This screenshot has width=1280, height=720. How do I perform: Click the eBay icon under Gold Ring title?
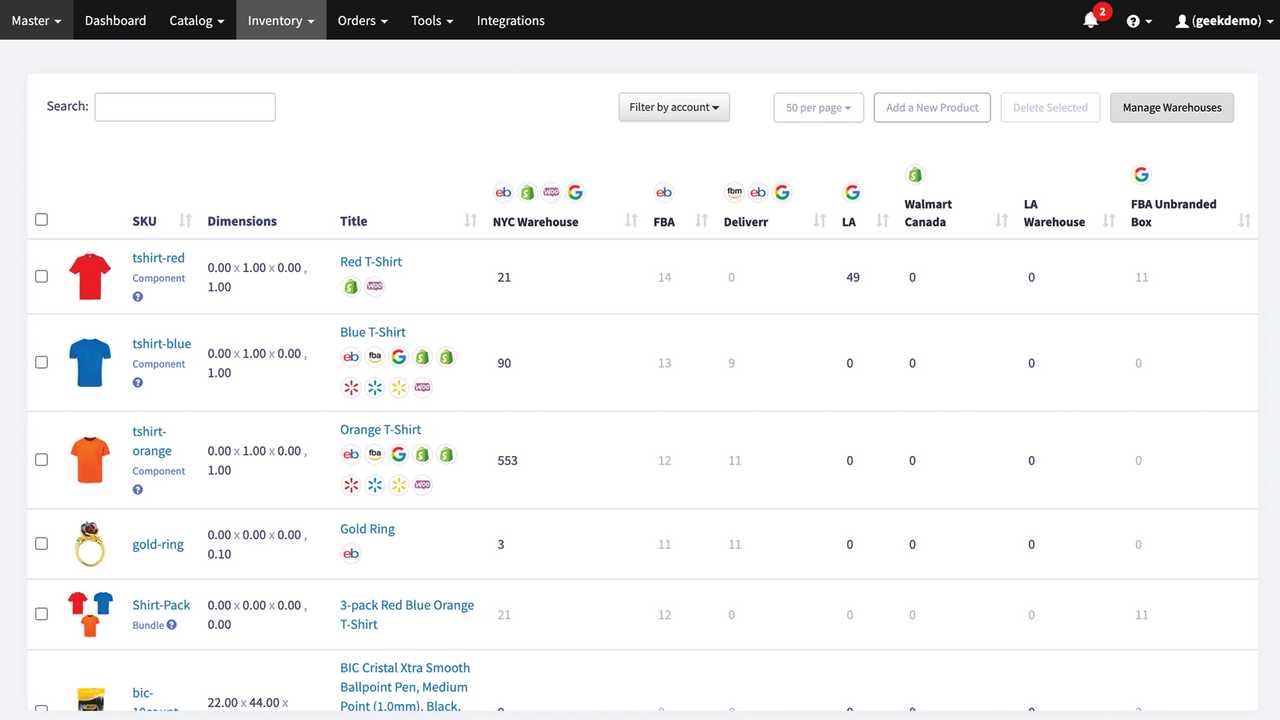tap(351, 554)
